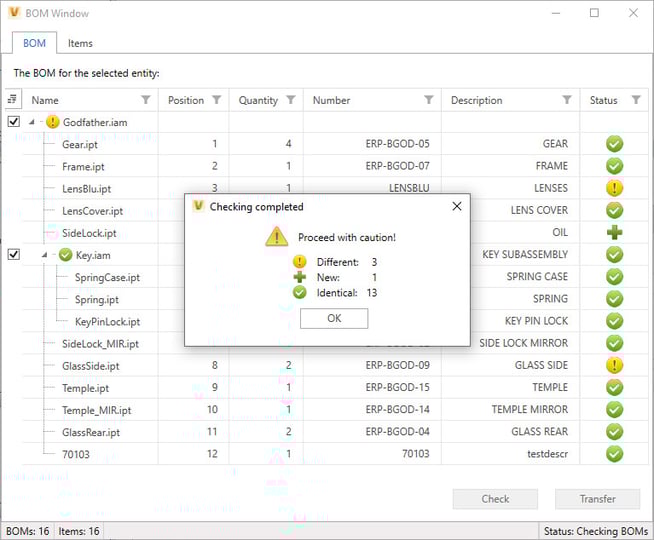Viewport: 654px width, 540px height.
Task: Select the BOM tab
Action: pyautogui.click(x=34, y=44)
